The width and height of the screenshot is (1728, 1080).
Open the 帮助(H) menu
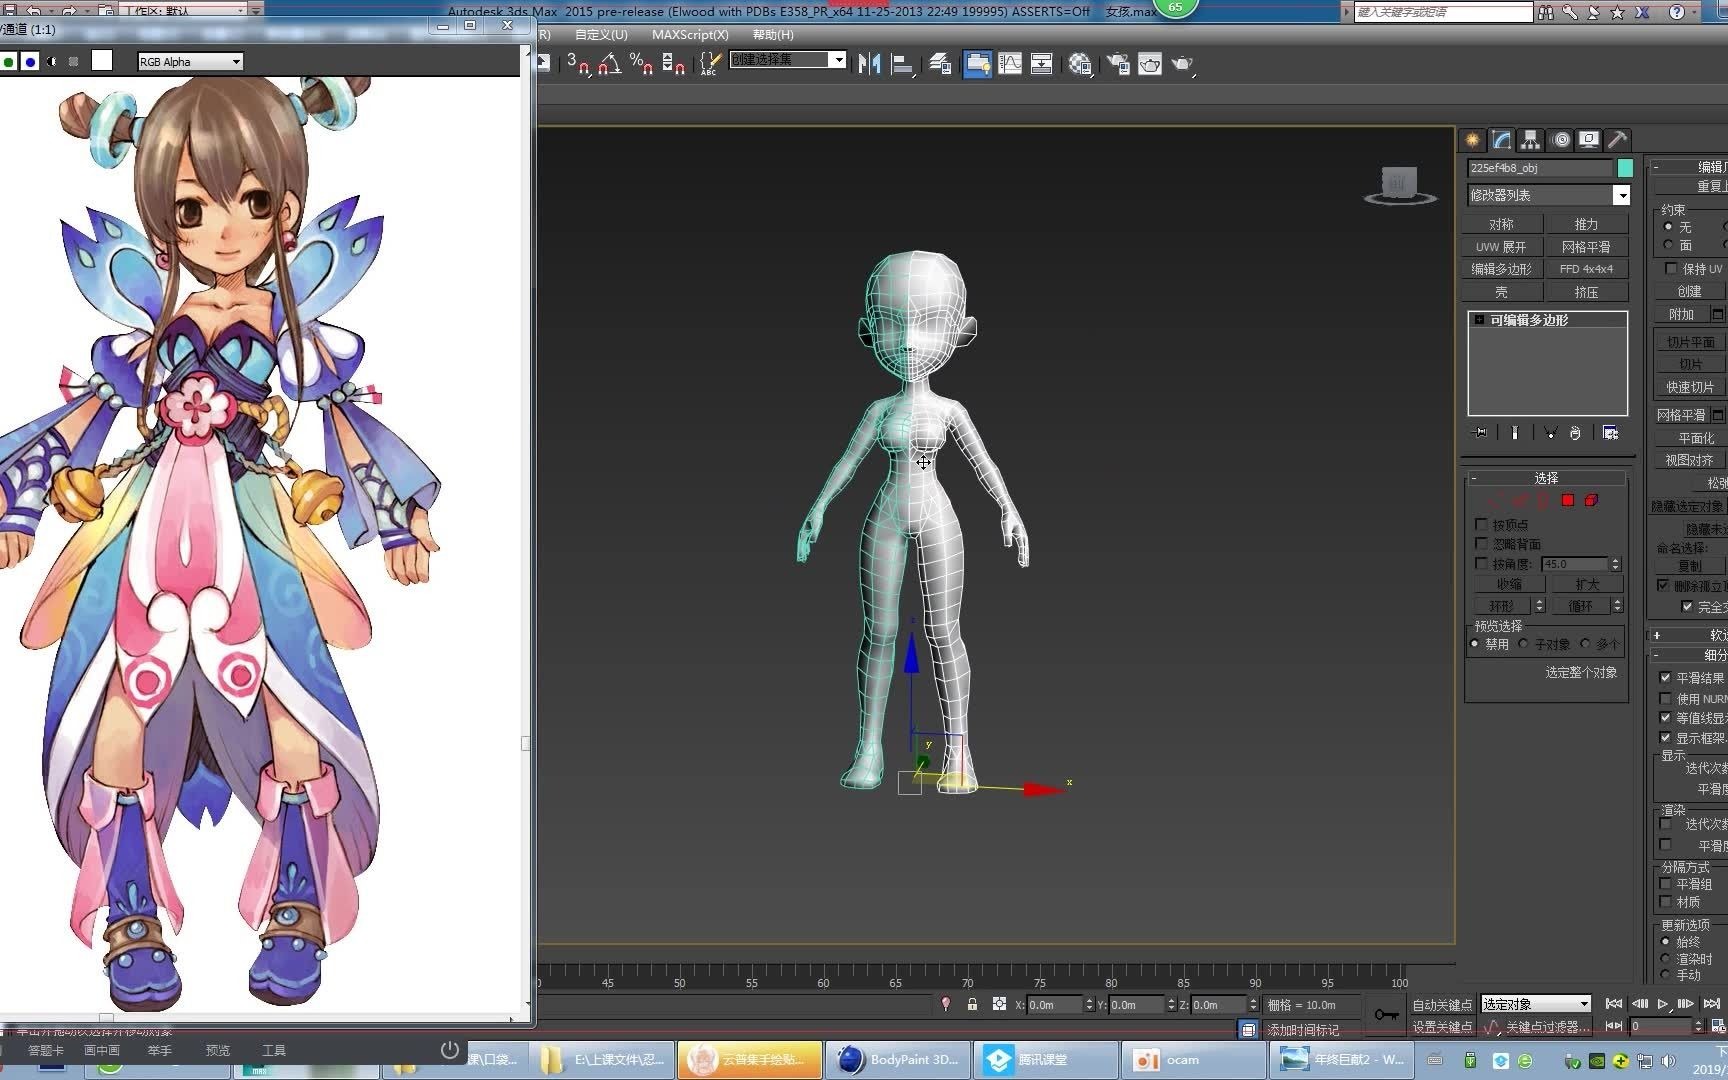[x=773, y=34]
